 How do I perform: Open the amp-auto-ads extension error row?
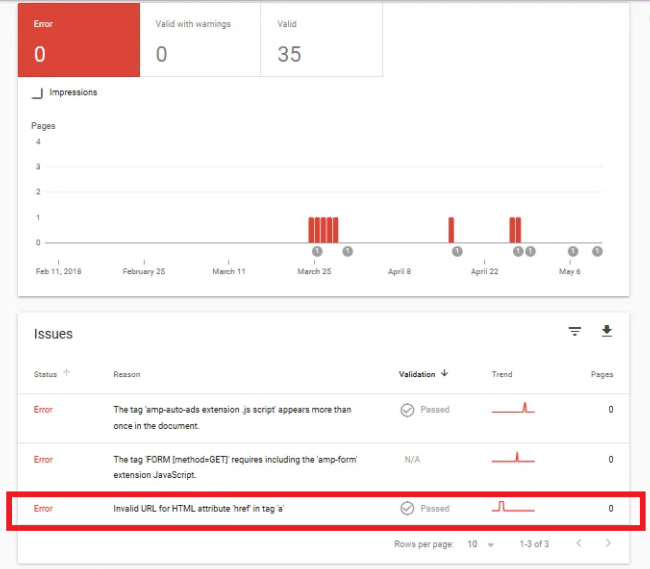click(x=323, y=418)
